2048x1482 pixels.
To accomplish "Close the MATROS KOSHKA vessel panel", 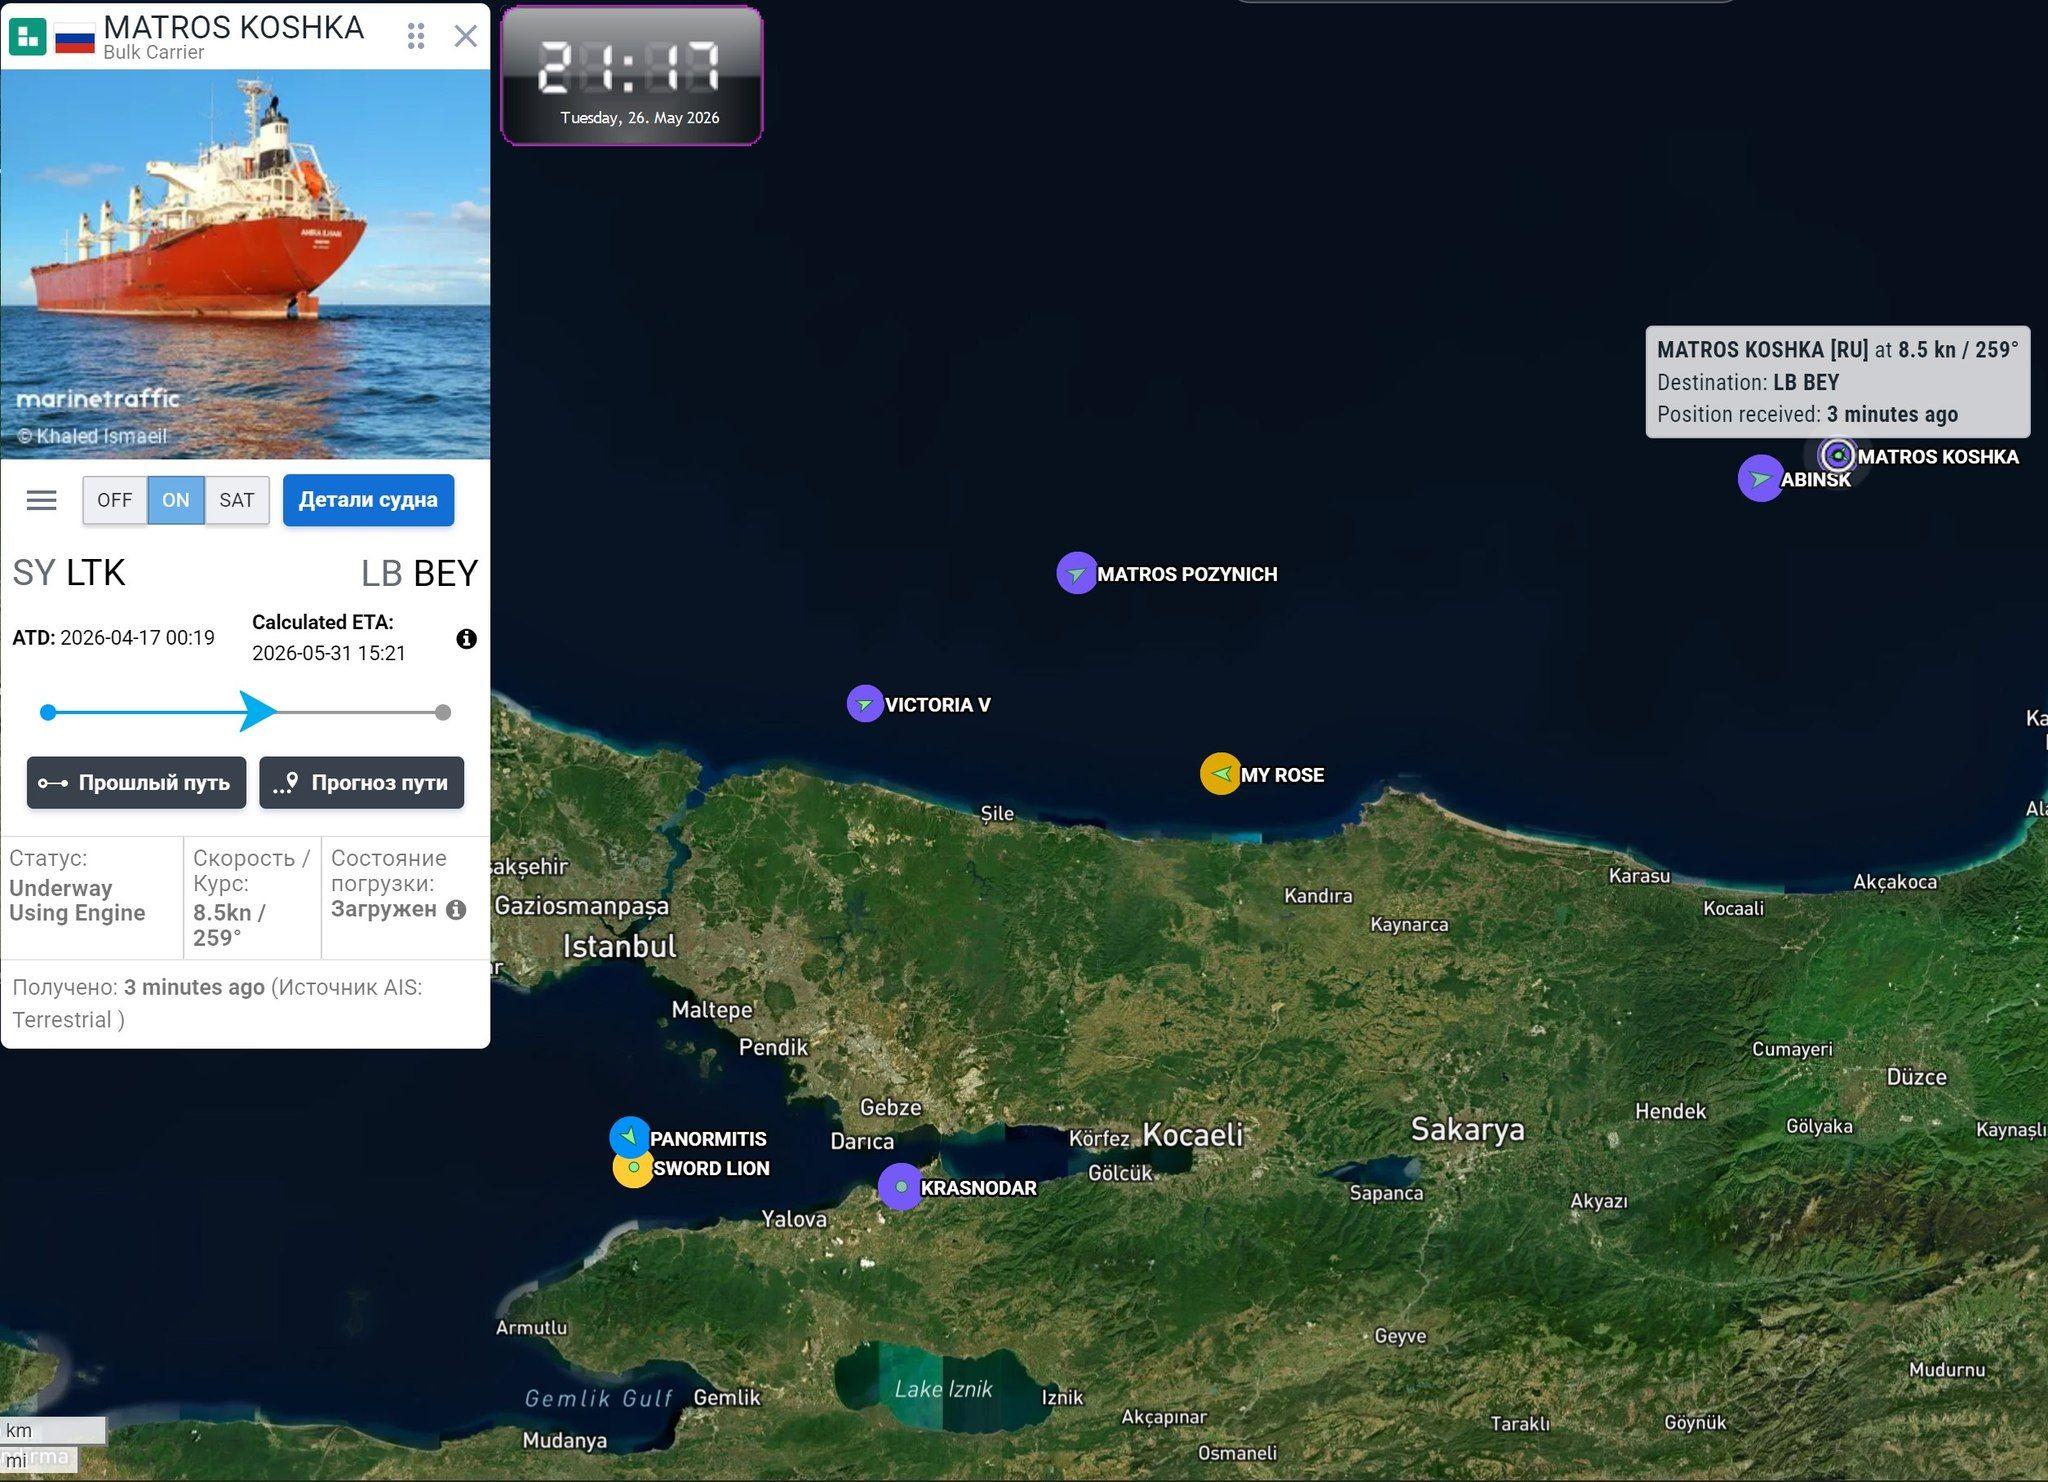I will pyautogui.click(x=465, y=36).
